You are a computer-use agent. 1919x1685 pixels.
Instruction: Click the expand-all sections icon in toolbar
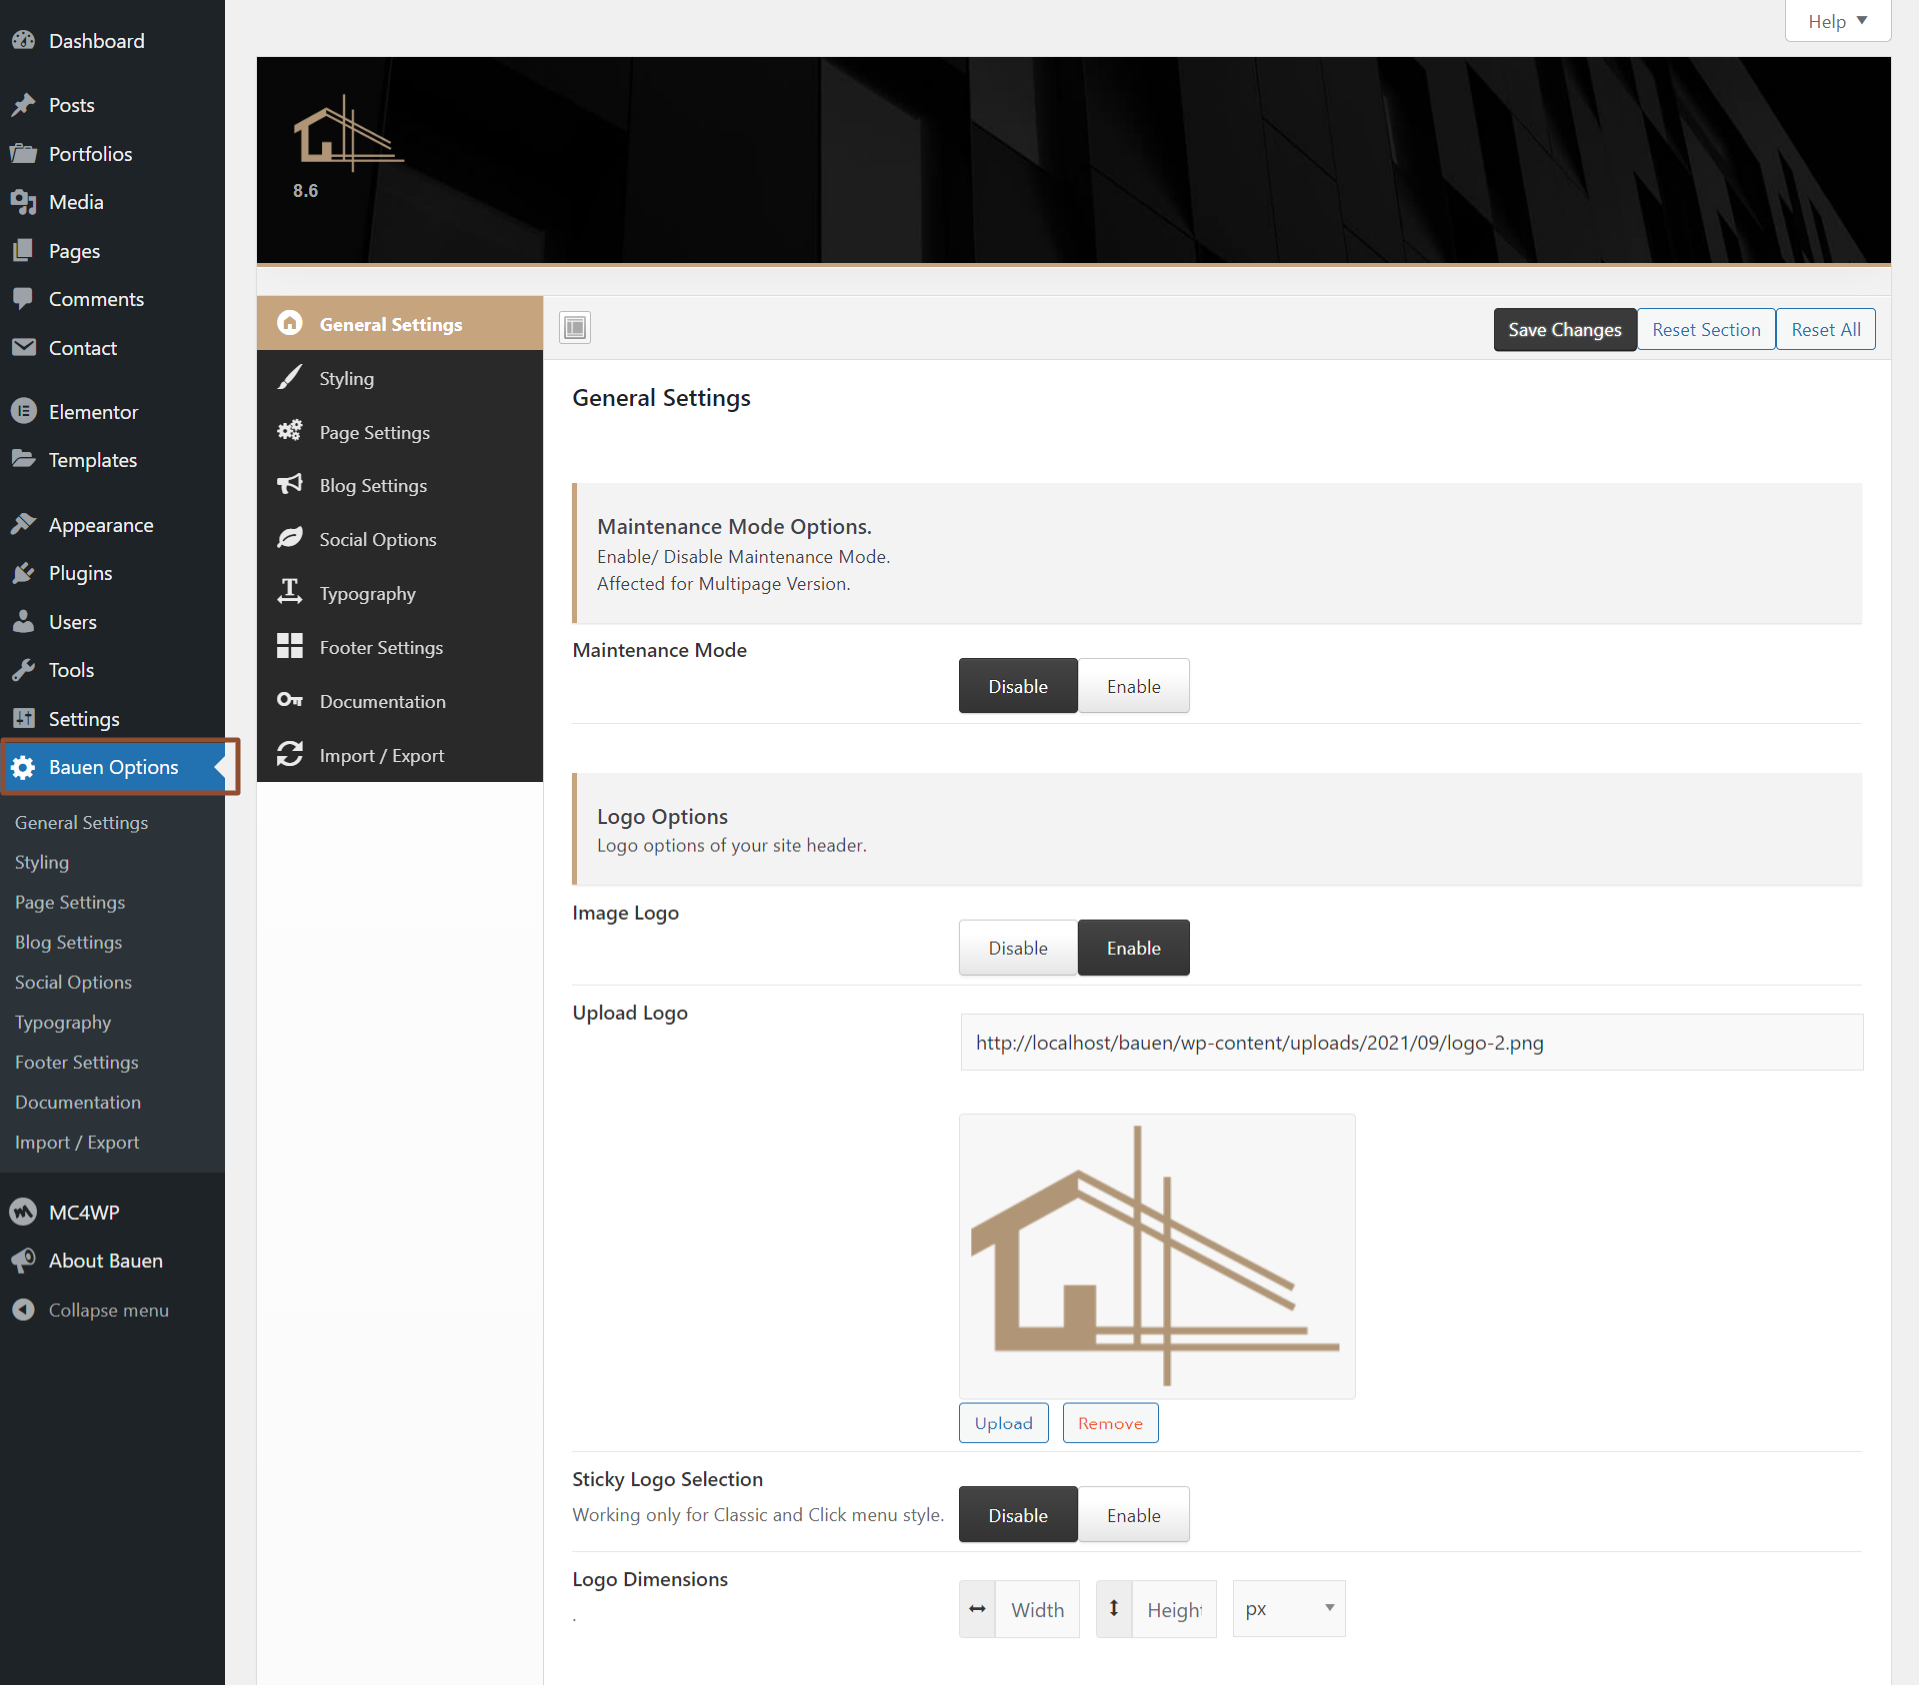tap(575, 327)
